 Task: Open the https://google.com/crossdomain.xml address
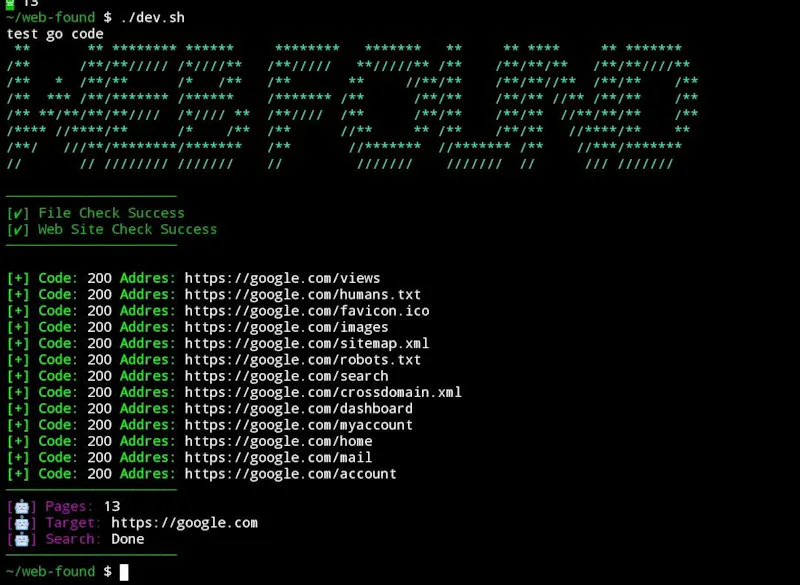click(x=323, y=392)
